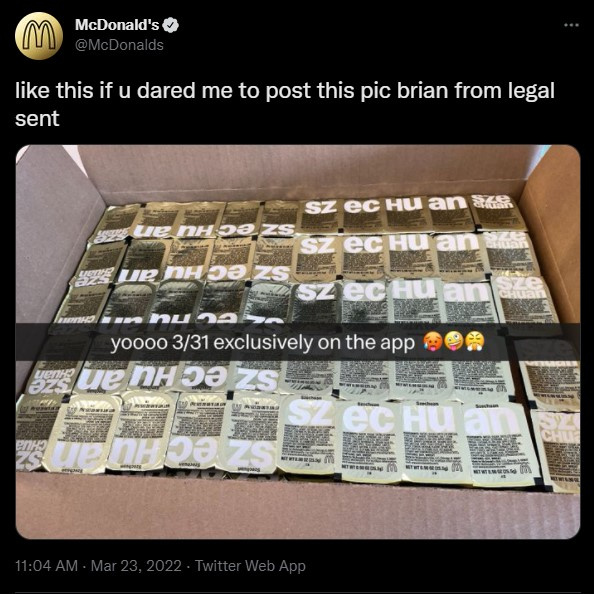Select the tweet text starting "like this if"
The image size is (594, 594).
285,104
